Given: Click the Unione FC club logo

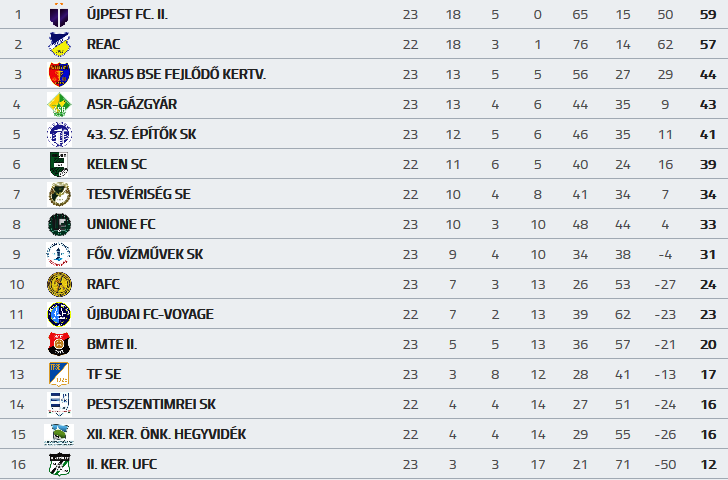Looking at the screenshot, I should (60, 224).
